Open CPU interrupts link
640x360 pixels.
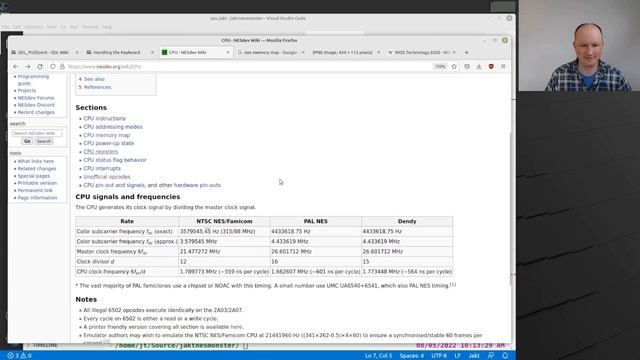click(102, 168)
